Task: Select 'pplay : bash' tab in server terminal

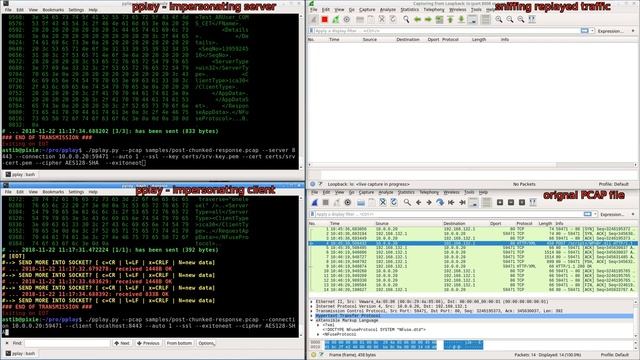Action: pos(20,175)
